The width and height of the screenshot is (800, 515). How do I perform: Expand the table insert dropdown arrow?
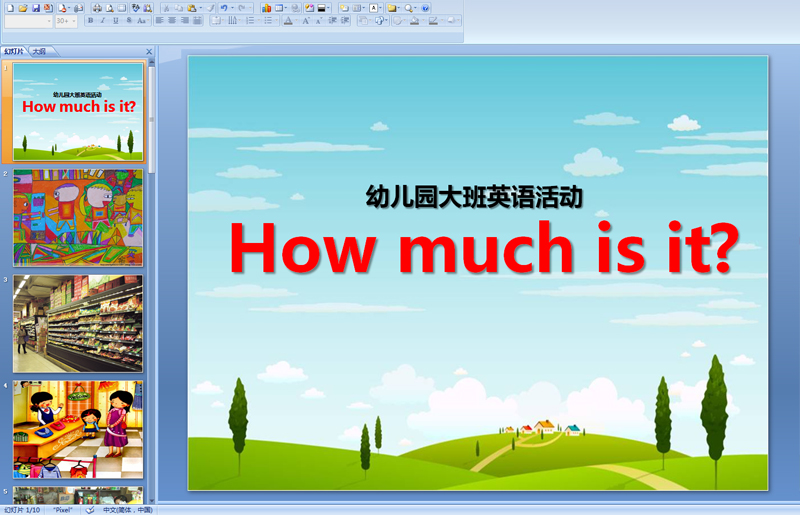(x=286, y=8)
